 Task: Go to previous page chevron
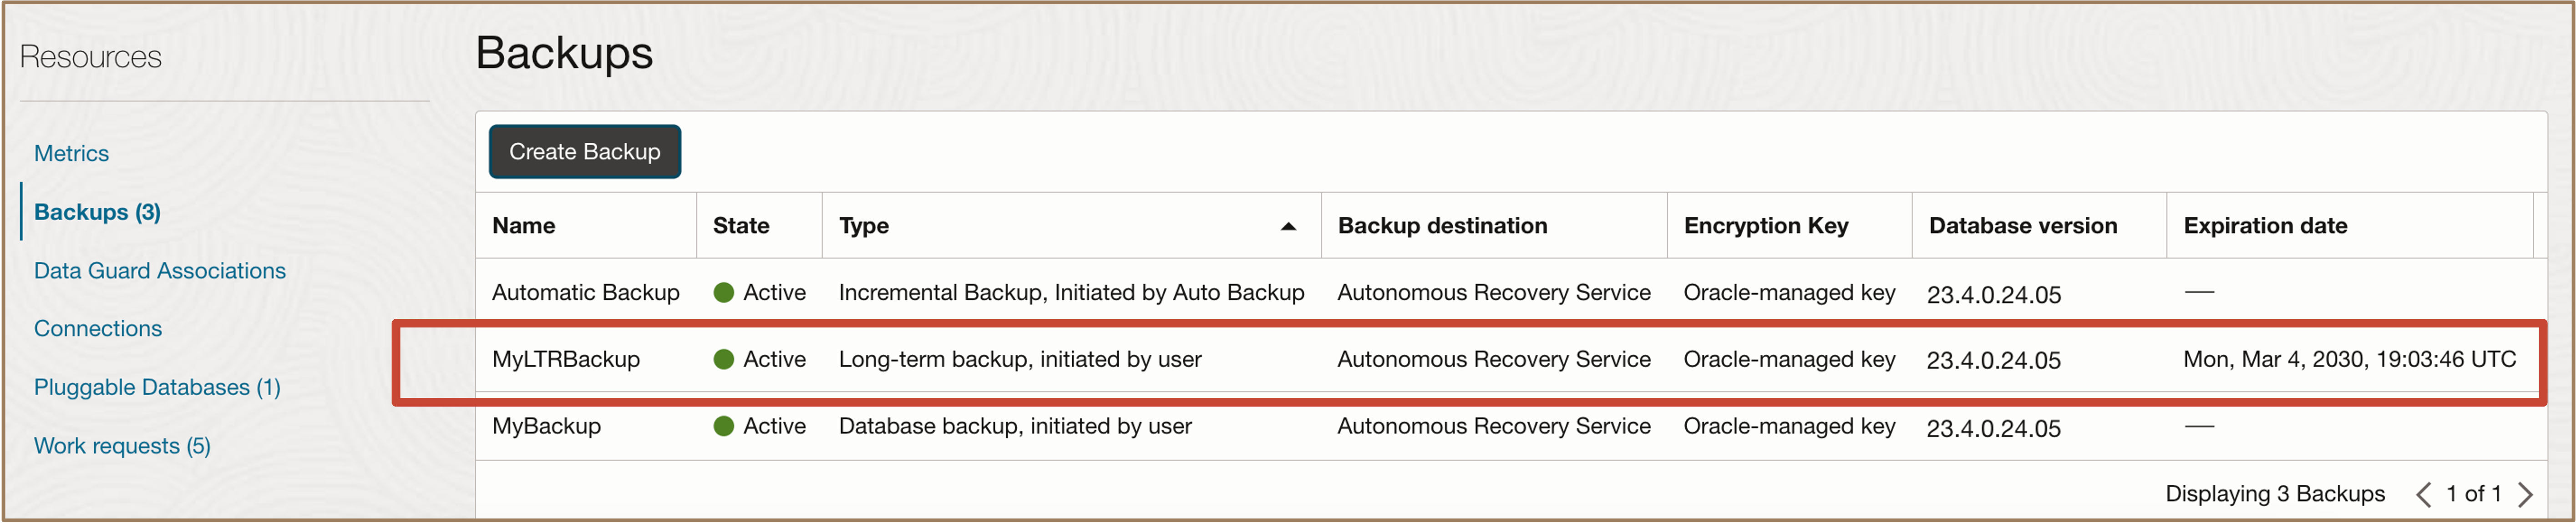(2422, 494)
